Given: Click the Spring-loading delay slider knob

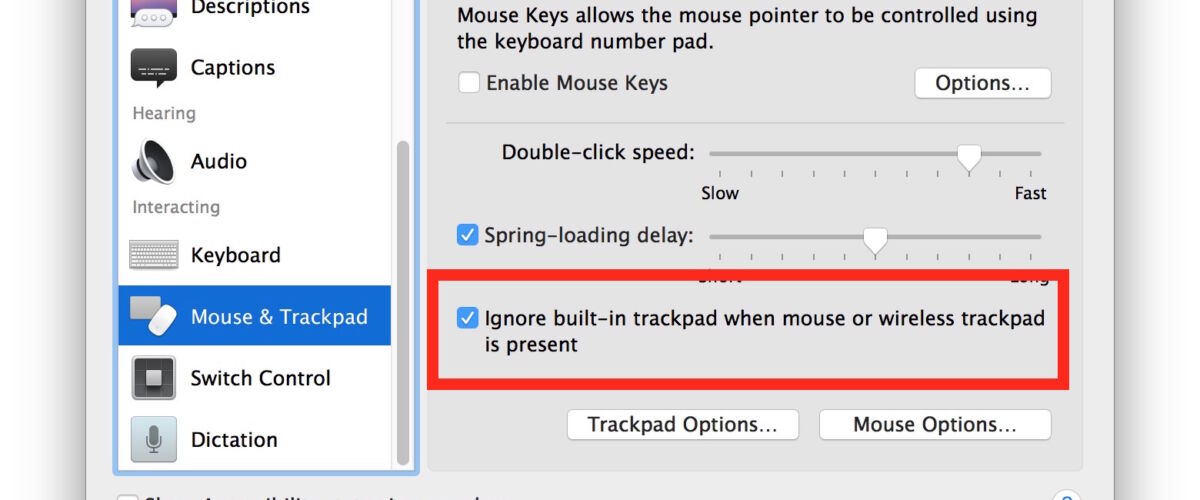Looking at the screenshot, I should [x=875, y=240].
